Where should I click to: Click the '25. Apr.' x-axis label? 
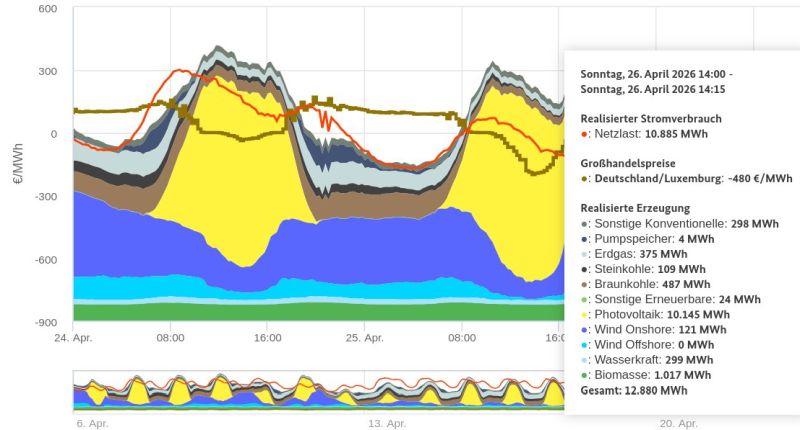click(x=364, y=338)
